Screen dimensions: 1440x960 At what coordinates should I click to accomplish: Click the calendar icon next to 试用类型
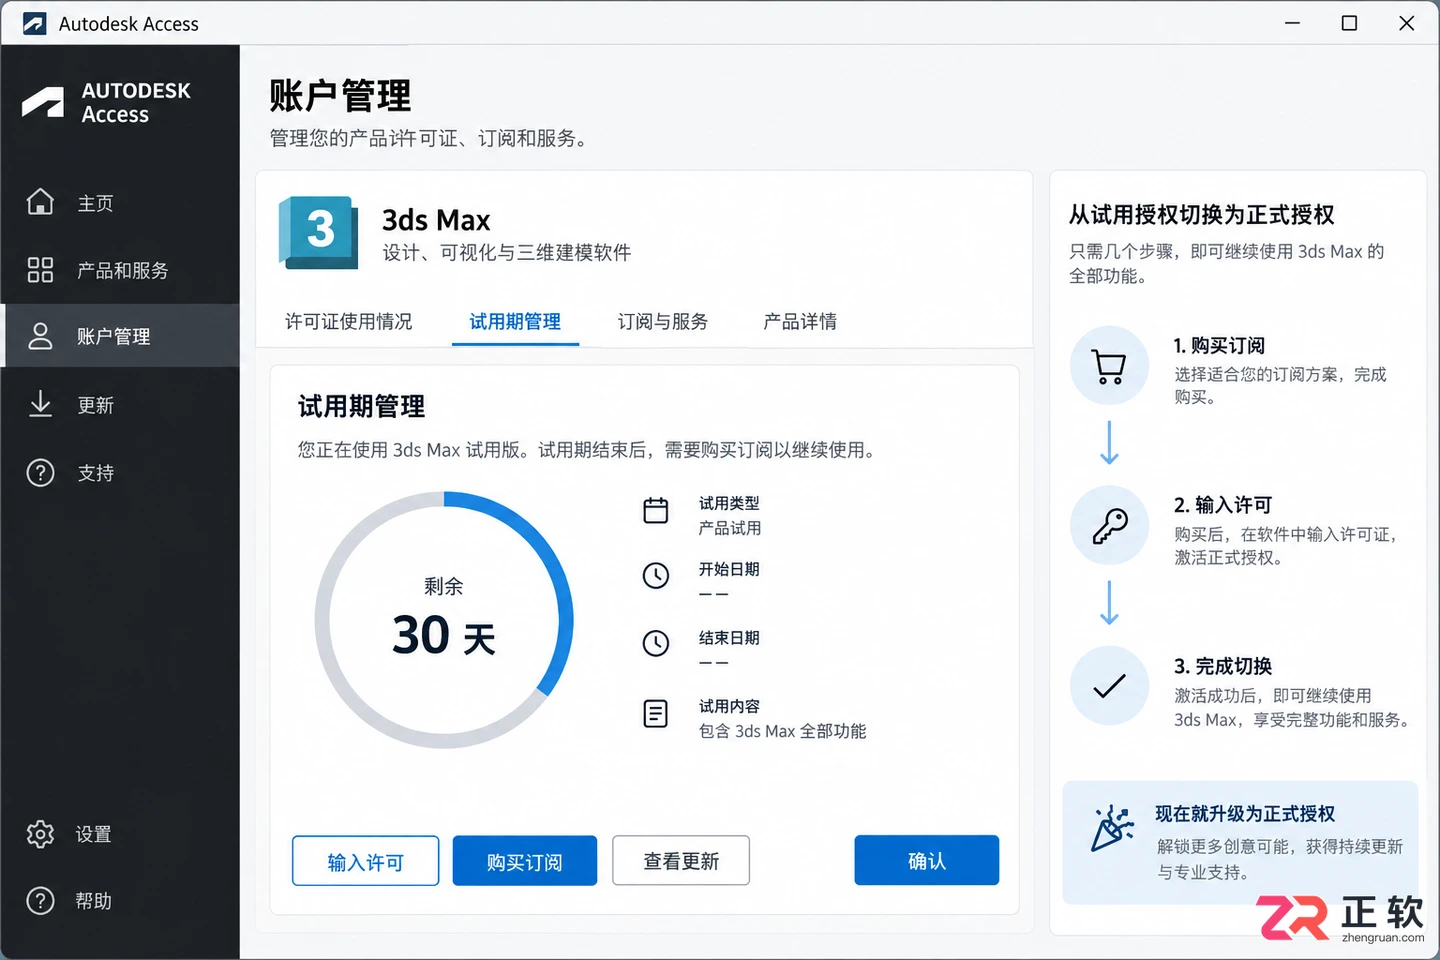point(656,511)
